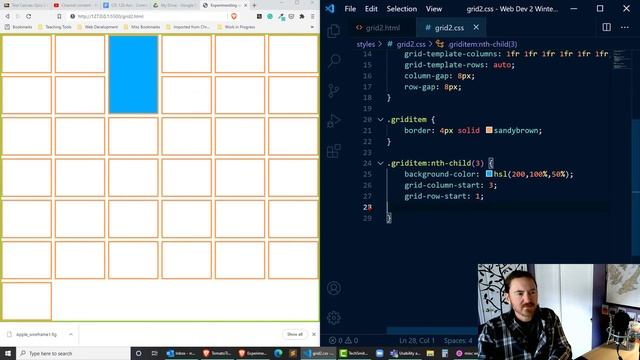
Task: Close the browser downloads bar
Action: click(314, 334)
